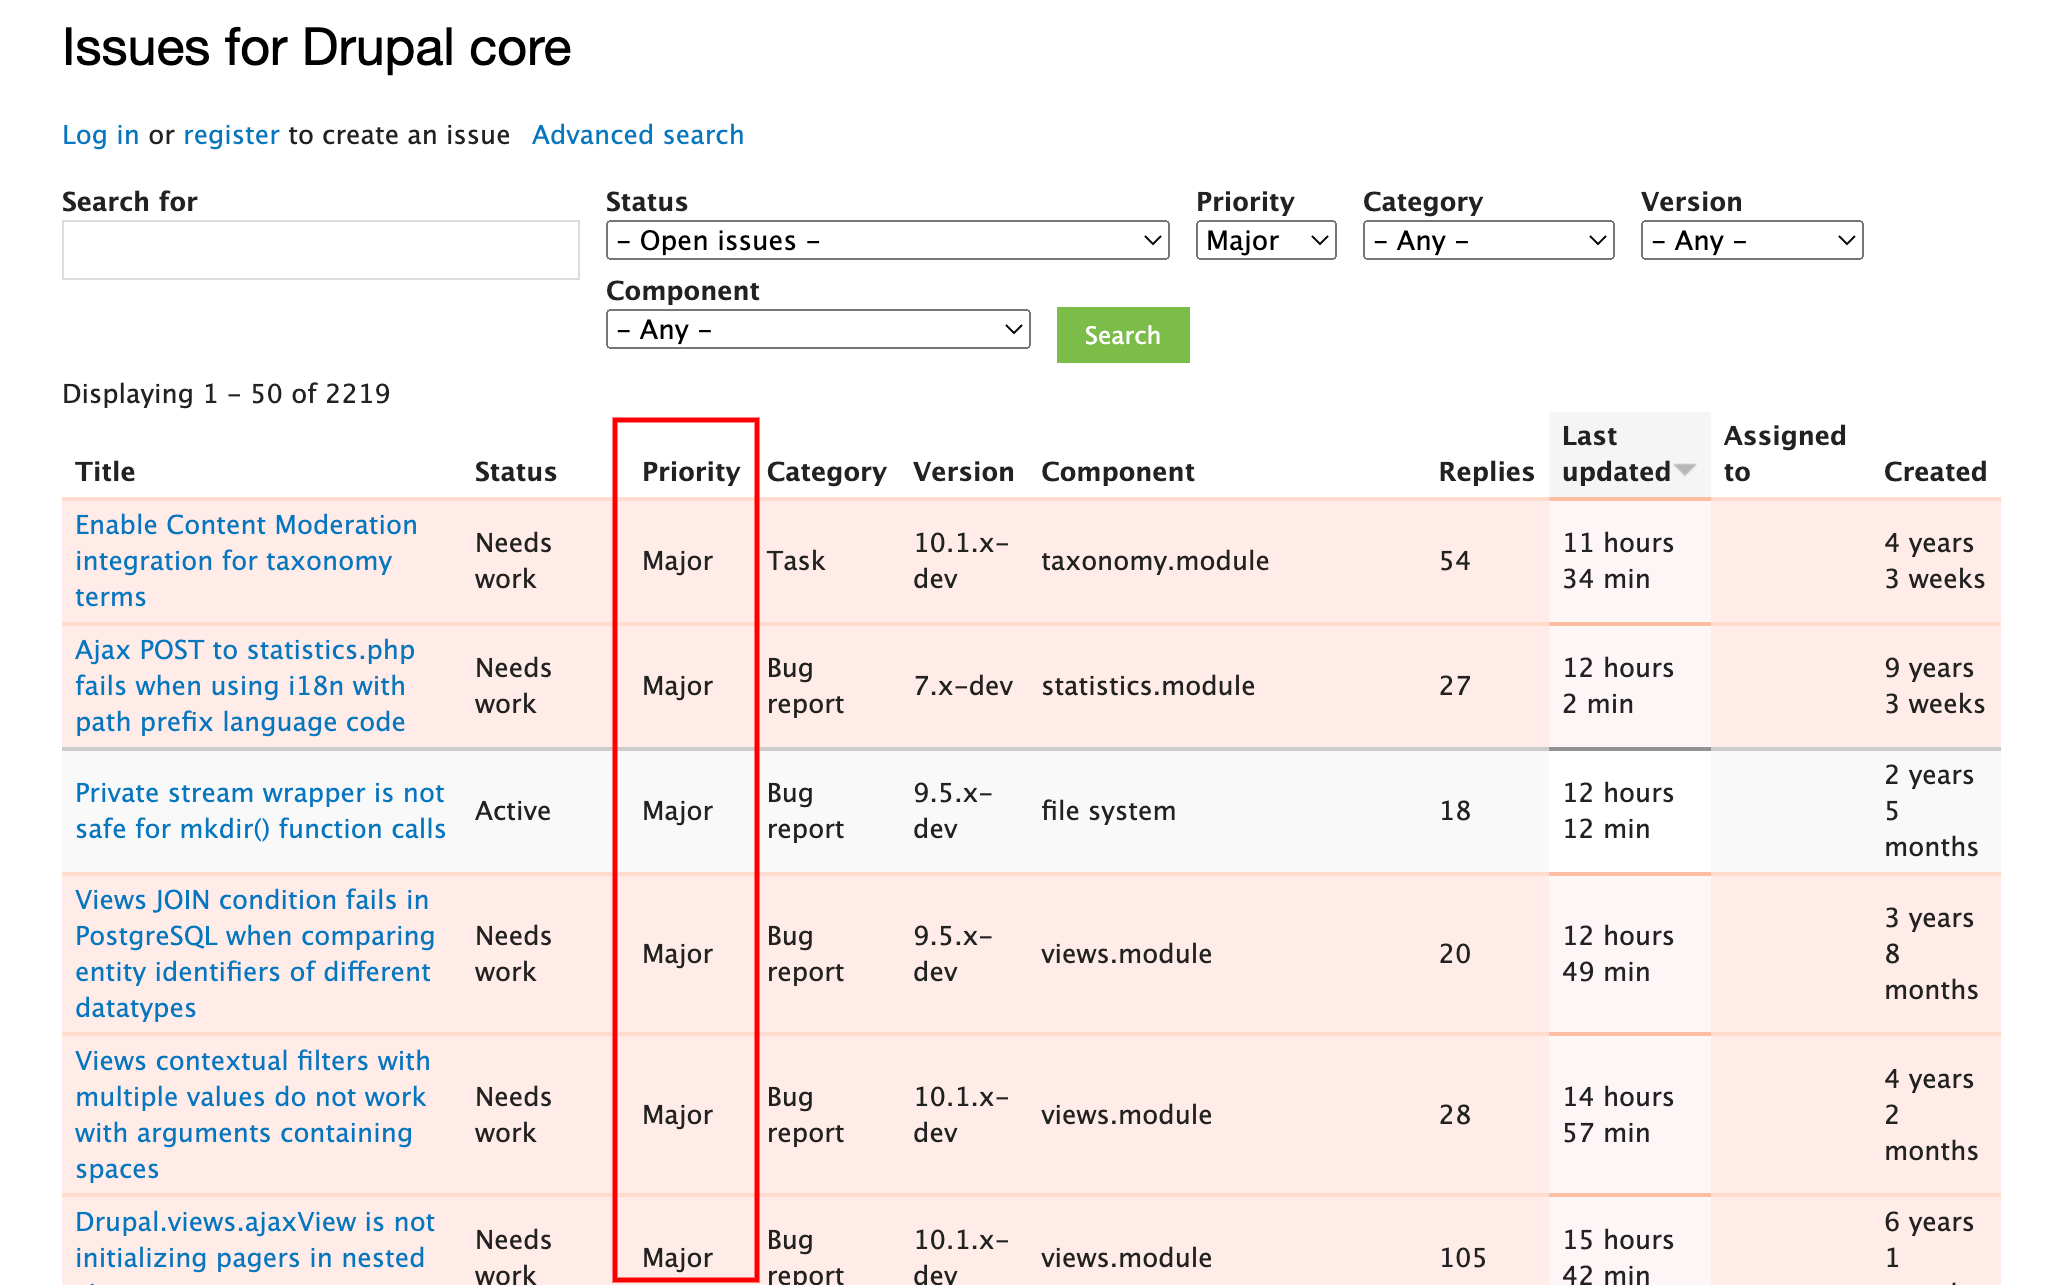Open issue Views contextual filters with multiple values

click(x=253, y=1115)
